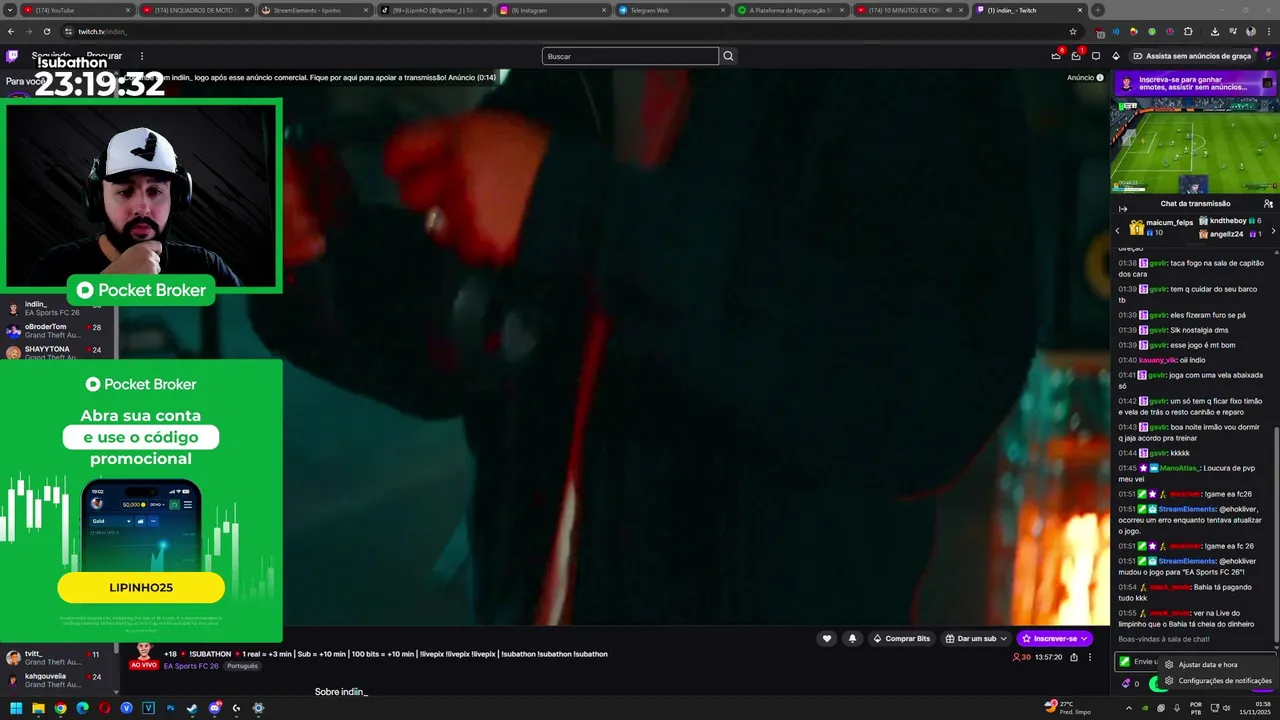Screen dimensions: 1280x720
Task: Click the Comprar Bits button
Action: point(901,638)
